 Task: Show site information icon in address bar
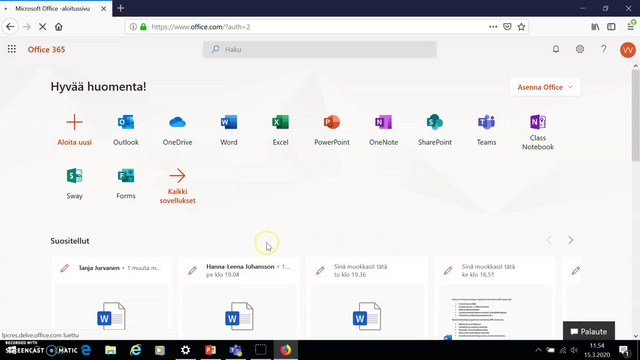coord(133,27)
